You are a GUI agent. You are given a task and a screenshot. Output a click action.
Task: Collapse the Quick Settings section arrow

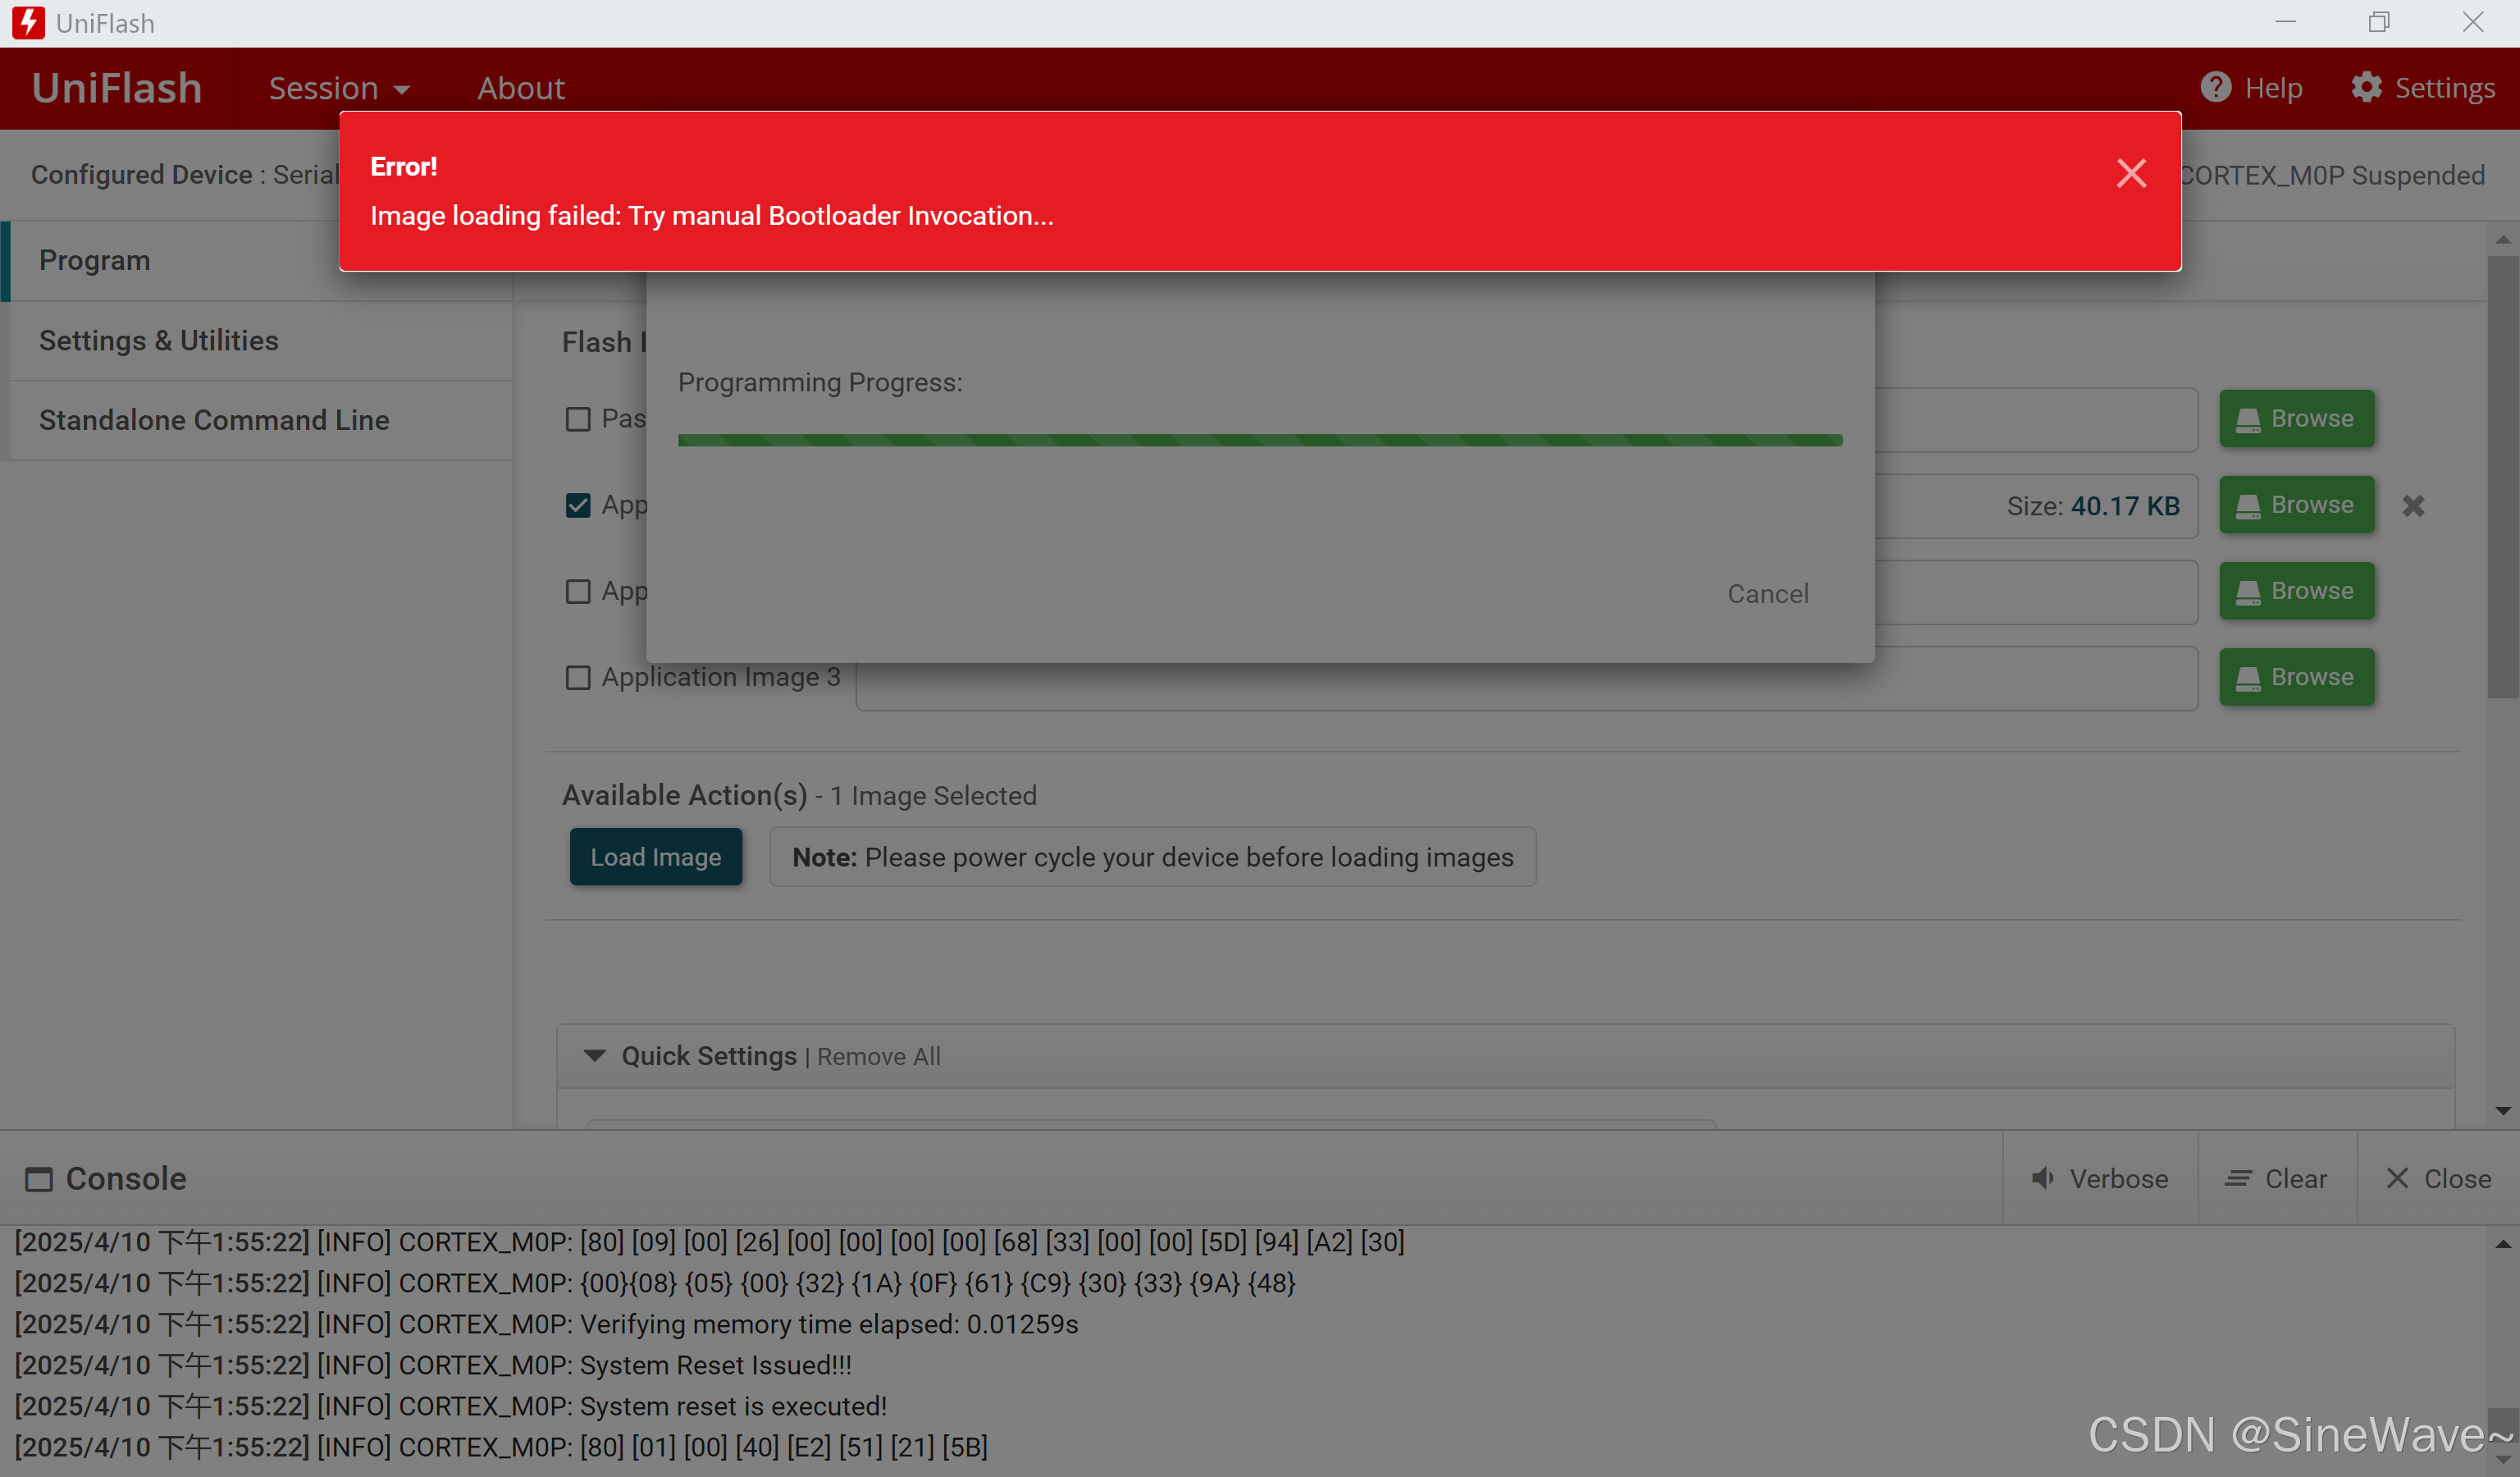click(594, 1056)
